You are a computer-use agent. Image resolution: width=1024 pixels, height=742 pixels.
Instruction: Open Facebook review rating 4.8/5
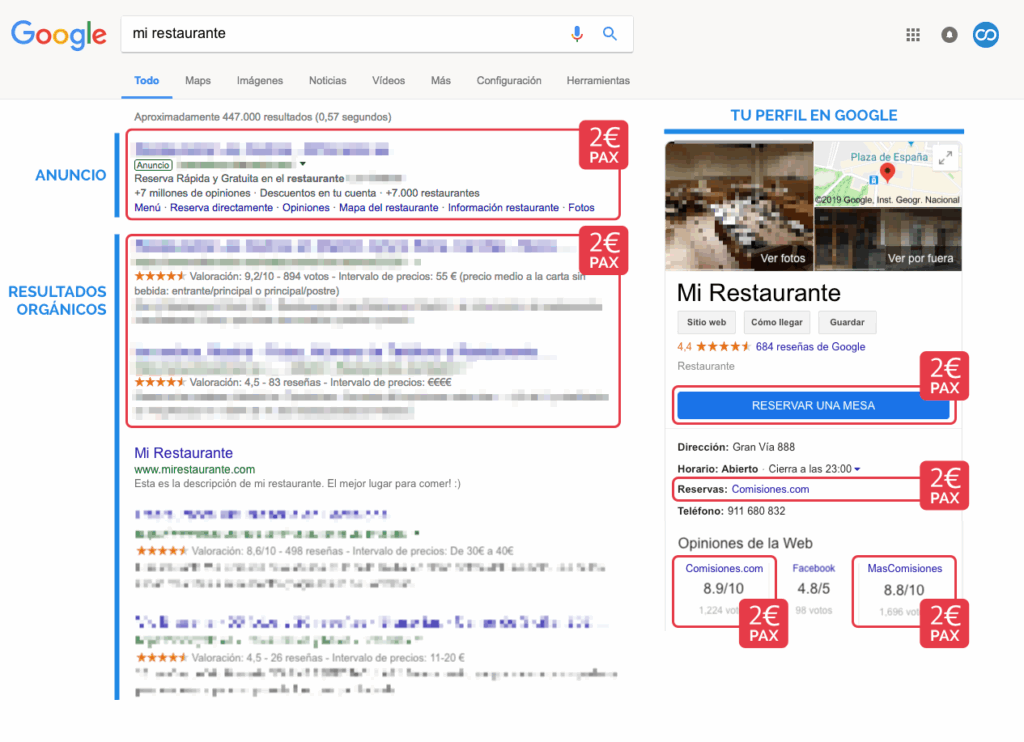tap(814, 589)
